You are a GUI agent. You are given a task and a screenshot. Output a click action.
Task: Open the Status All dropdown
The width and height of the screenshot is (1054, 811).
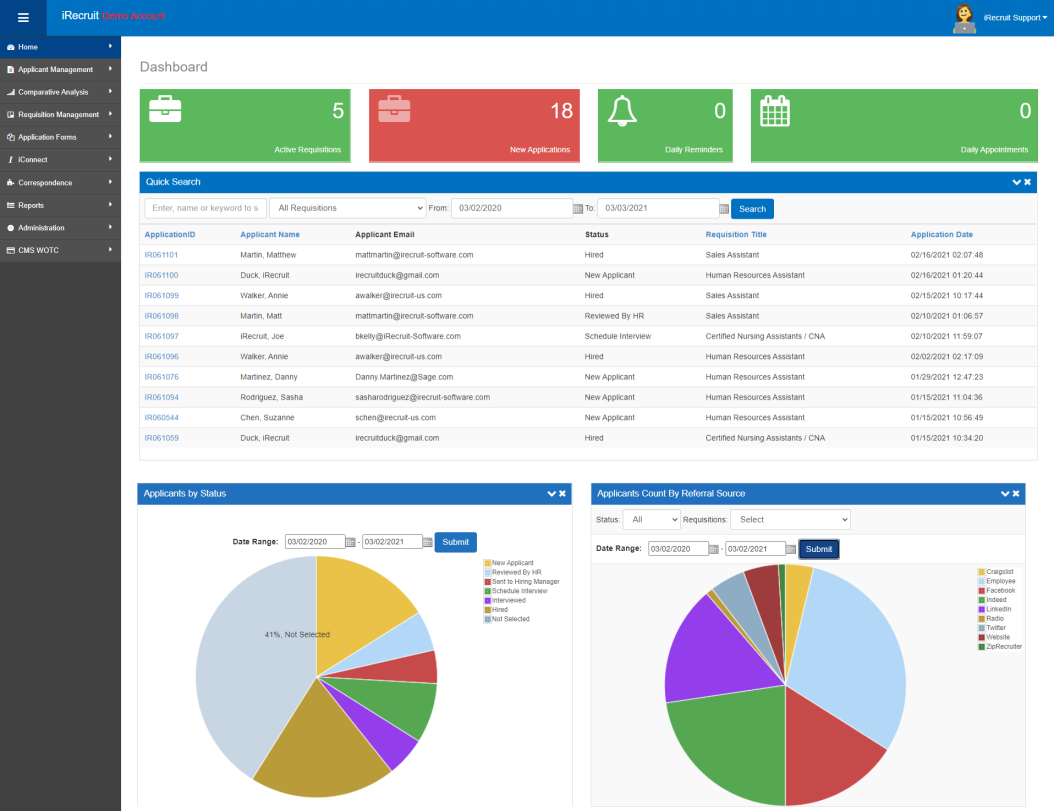[x=652, y=520]
